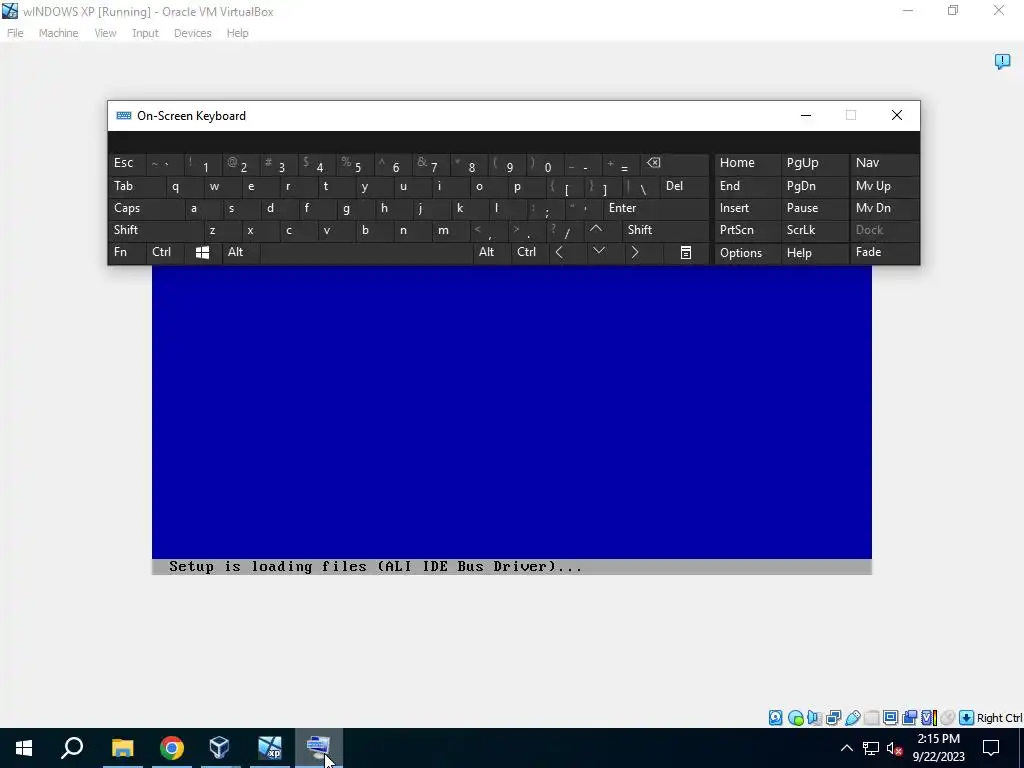Toggle the ScrLk key
Viewport: 1024px width, 768px height.
pos(814,230)
